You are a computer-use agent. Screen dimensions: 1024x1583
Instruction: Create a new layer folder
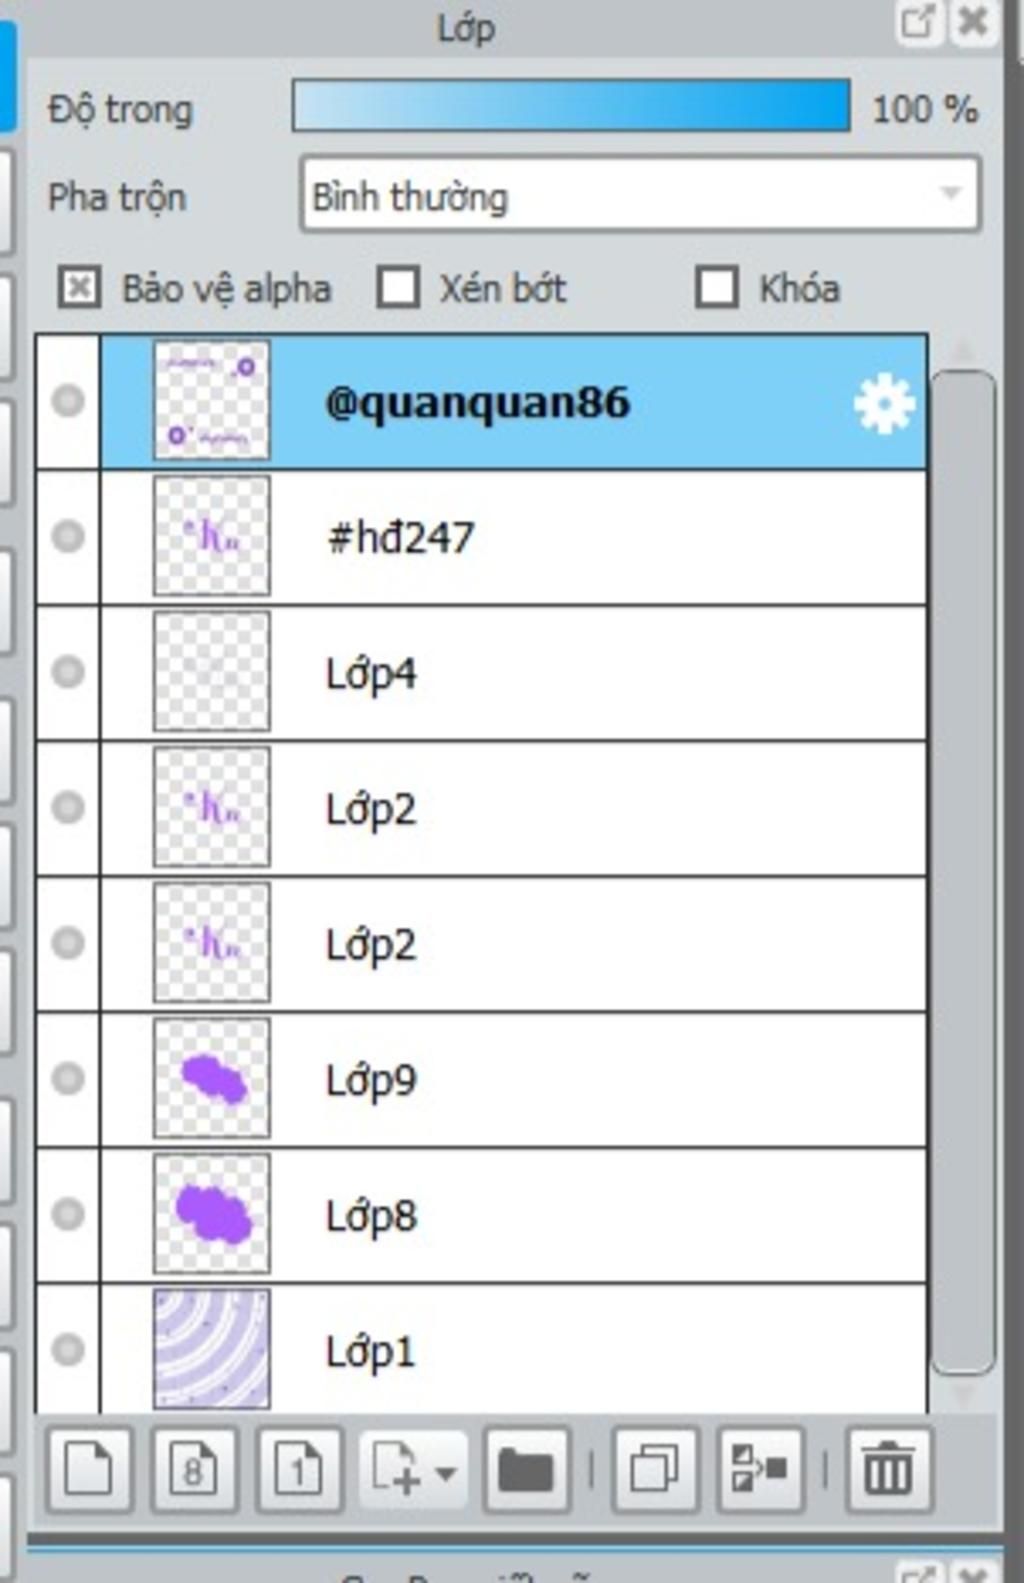click(x=526, y=1469)
